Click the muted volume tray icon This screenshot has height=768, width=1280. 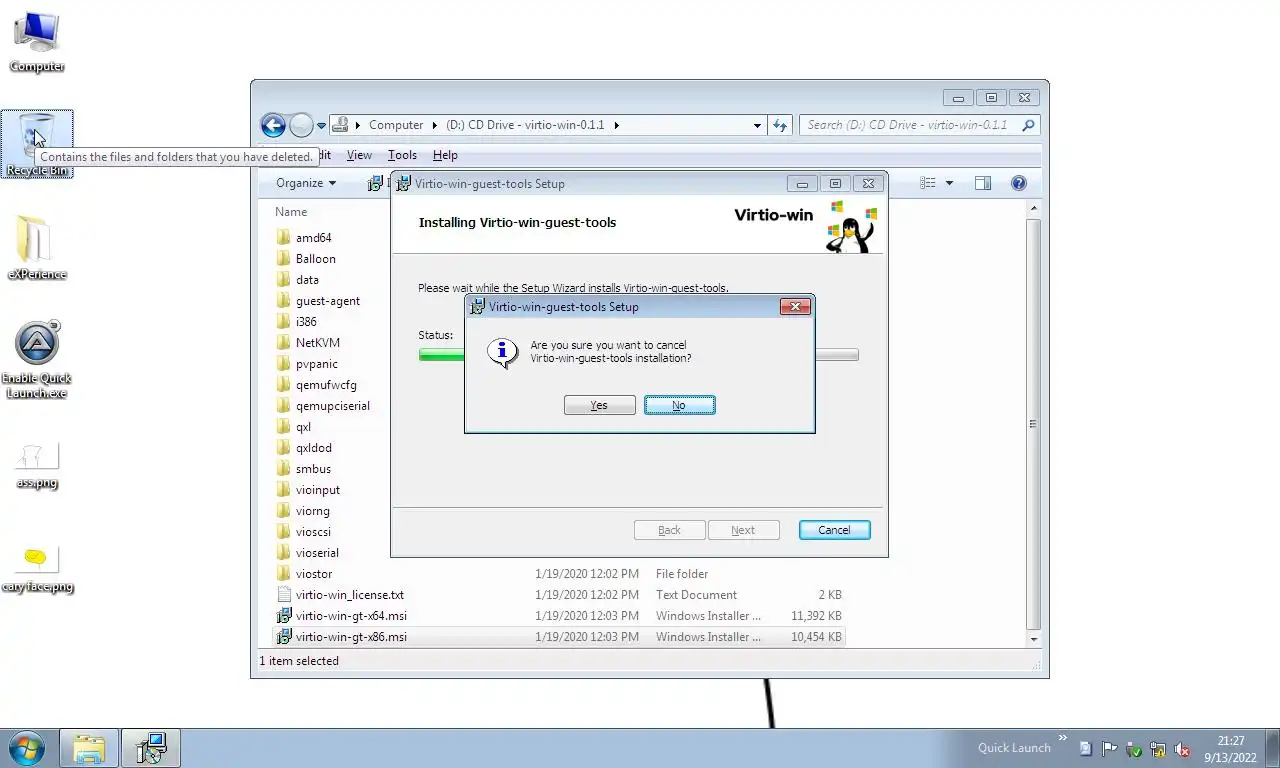pos(1182,749)
